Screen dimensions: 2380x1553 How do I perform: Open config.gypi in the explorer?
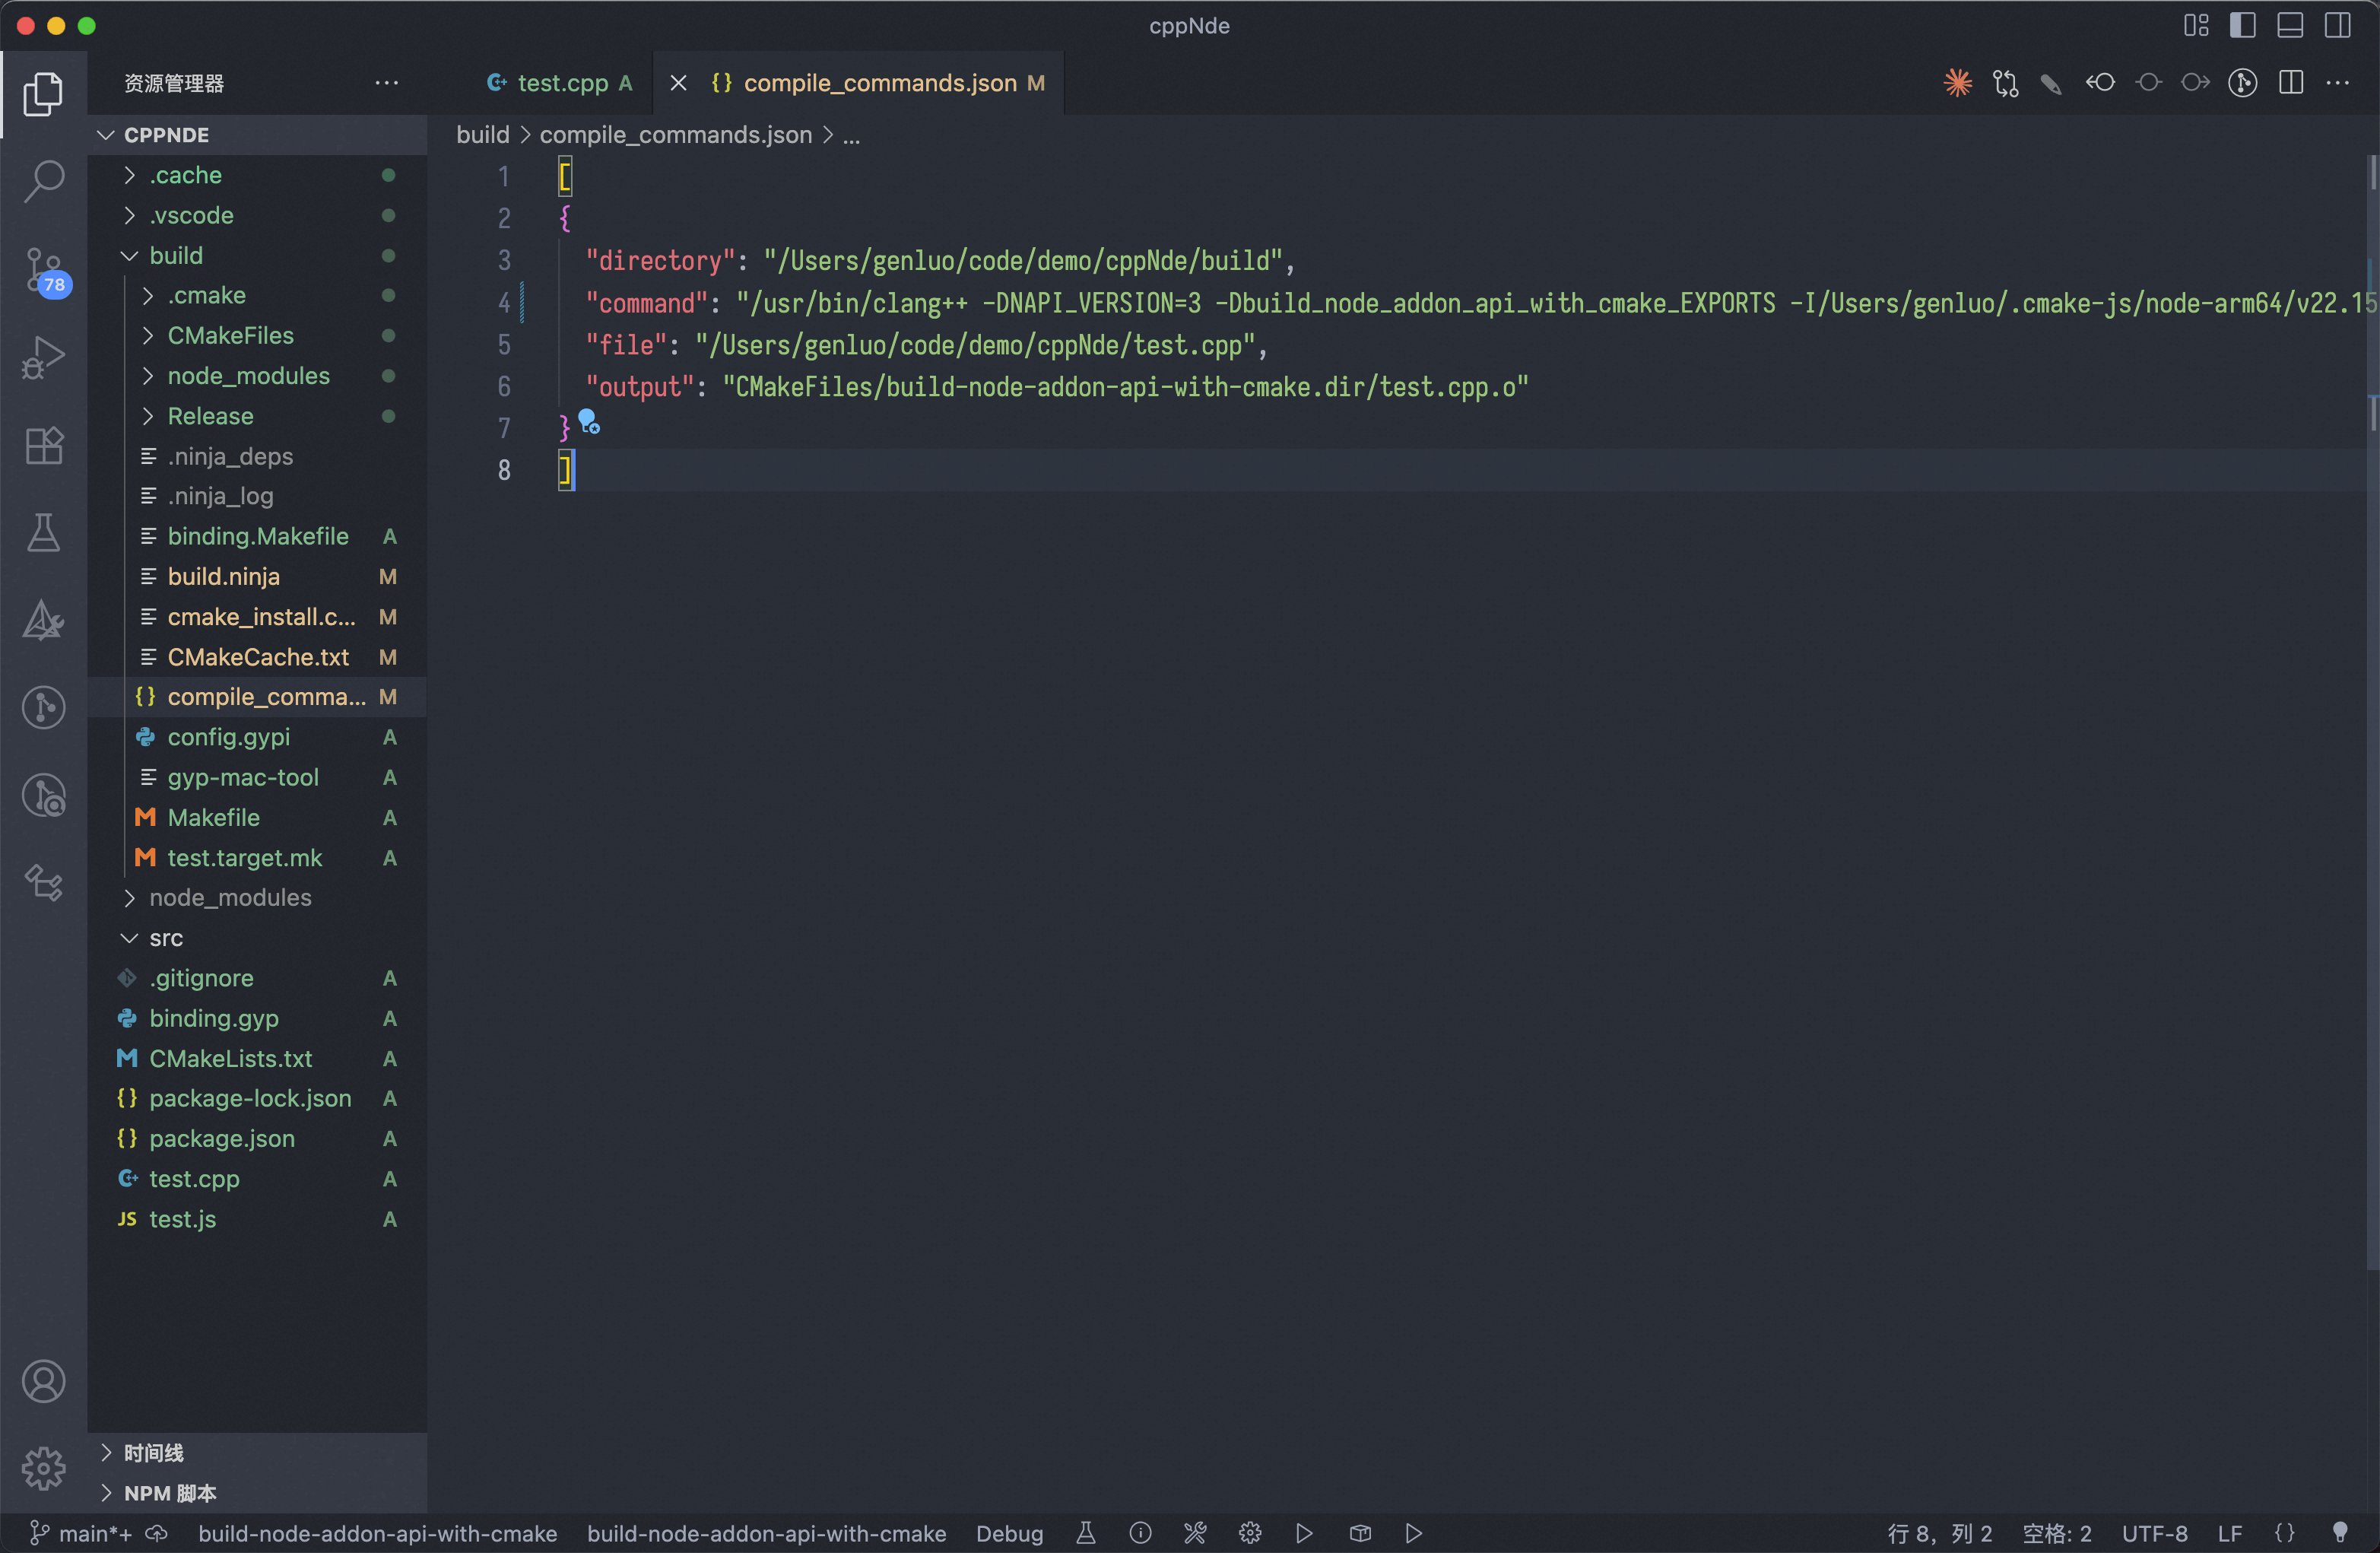[x=257, y=737]
